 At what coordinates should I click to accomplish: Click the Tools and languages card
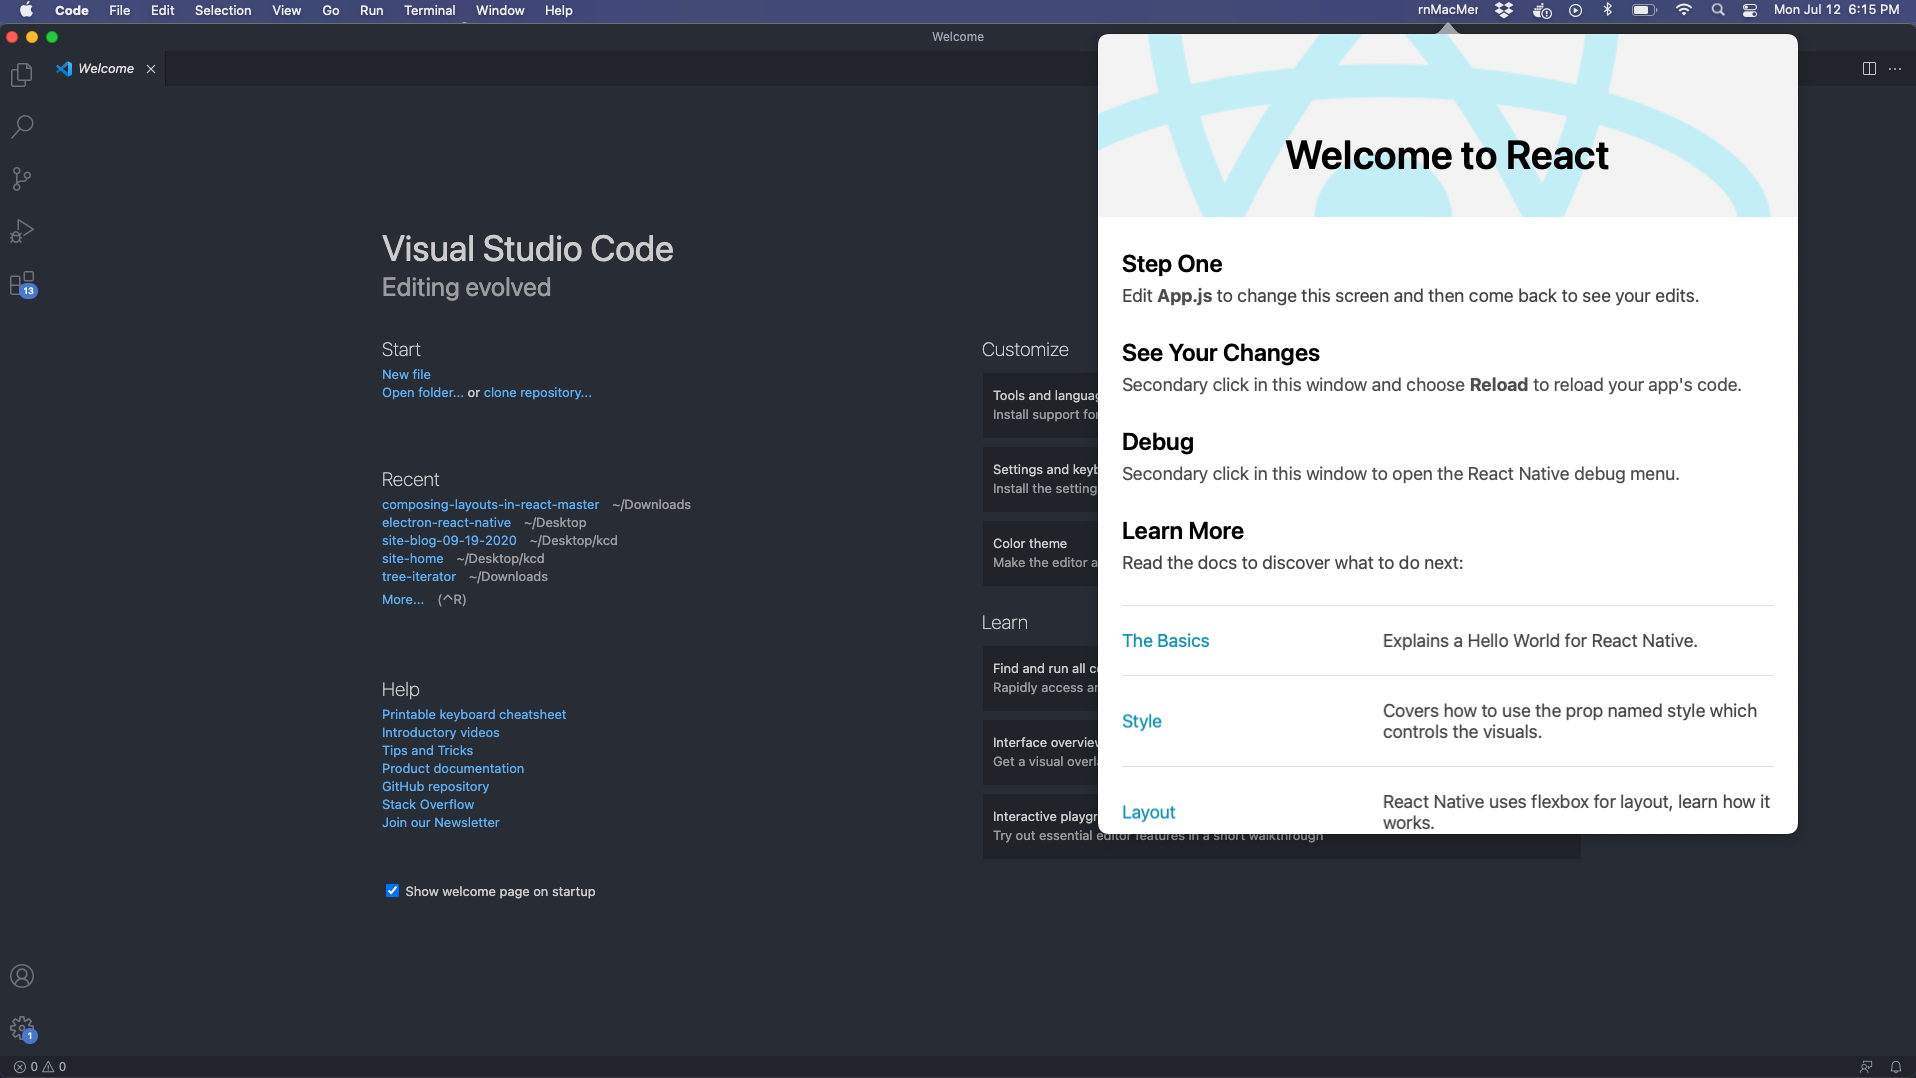(x=1040, y=405)
